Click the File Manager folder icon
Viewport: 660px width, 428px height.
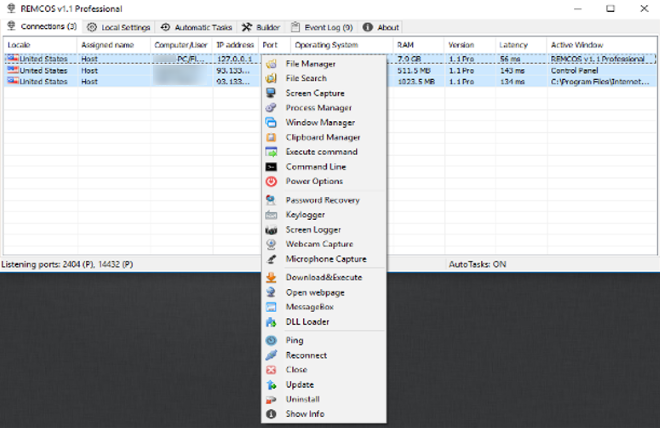point(271,64)
